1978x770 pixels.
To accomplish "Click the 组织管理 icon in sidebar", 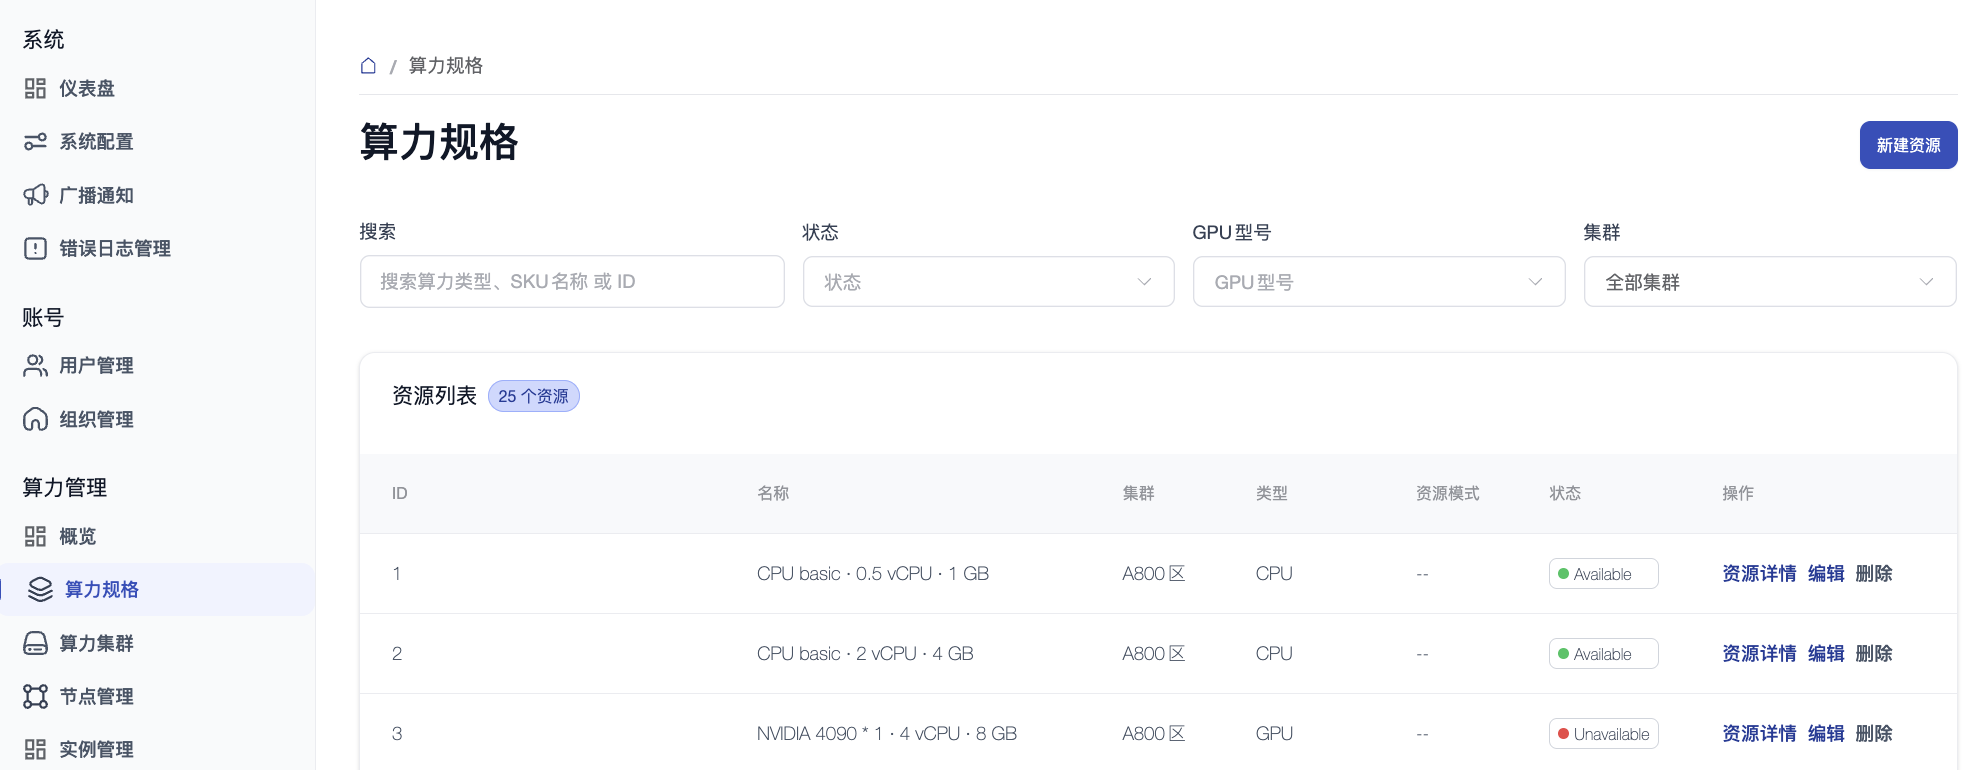I will pyautogui.click(x=35, y=419).
